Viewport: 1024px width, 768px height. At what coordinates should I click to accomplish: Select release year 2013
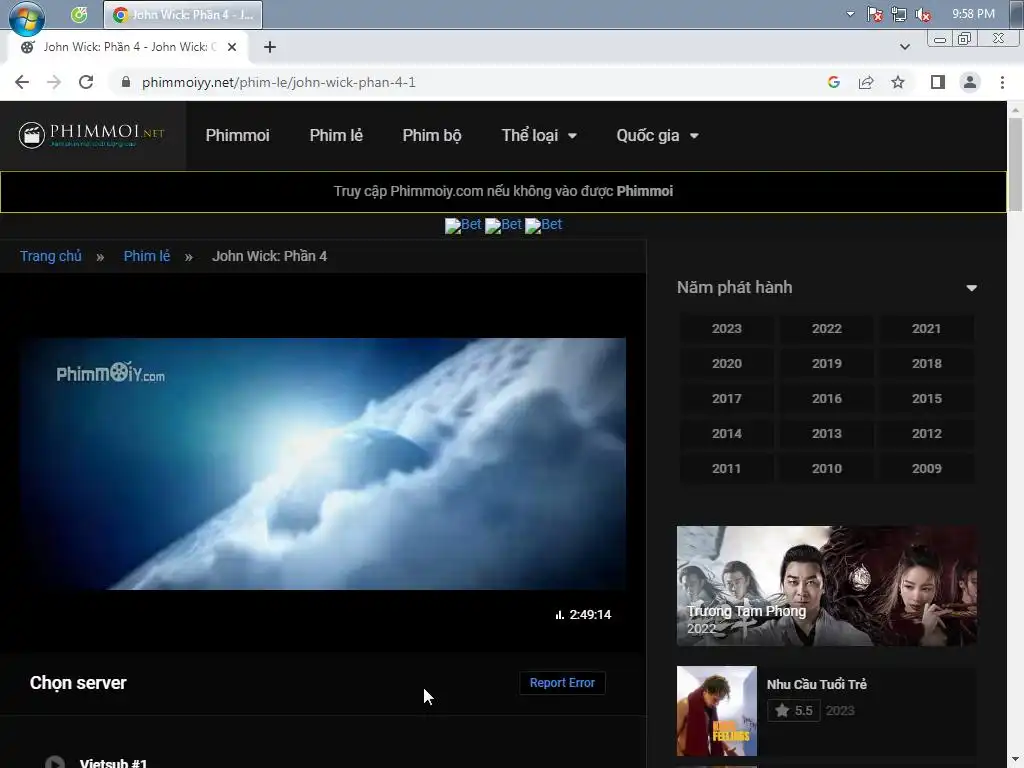pos(827,434)
